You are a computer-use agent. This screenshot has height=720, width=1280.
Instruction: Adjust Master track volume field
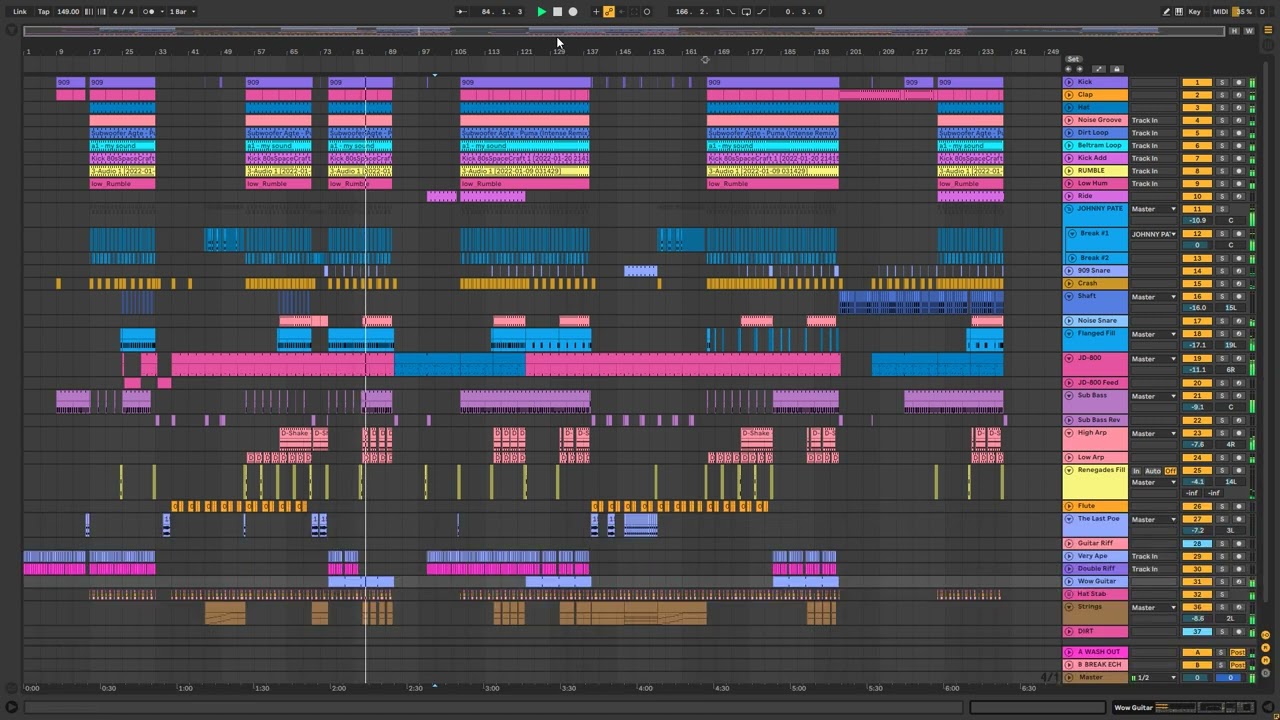pyautogui.click(x=1197, y=678)
